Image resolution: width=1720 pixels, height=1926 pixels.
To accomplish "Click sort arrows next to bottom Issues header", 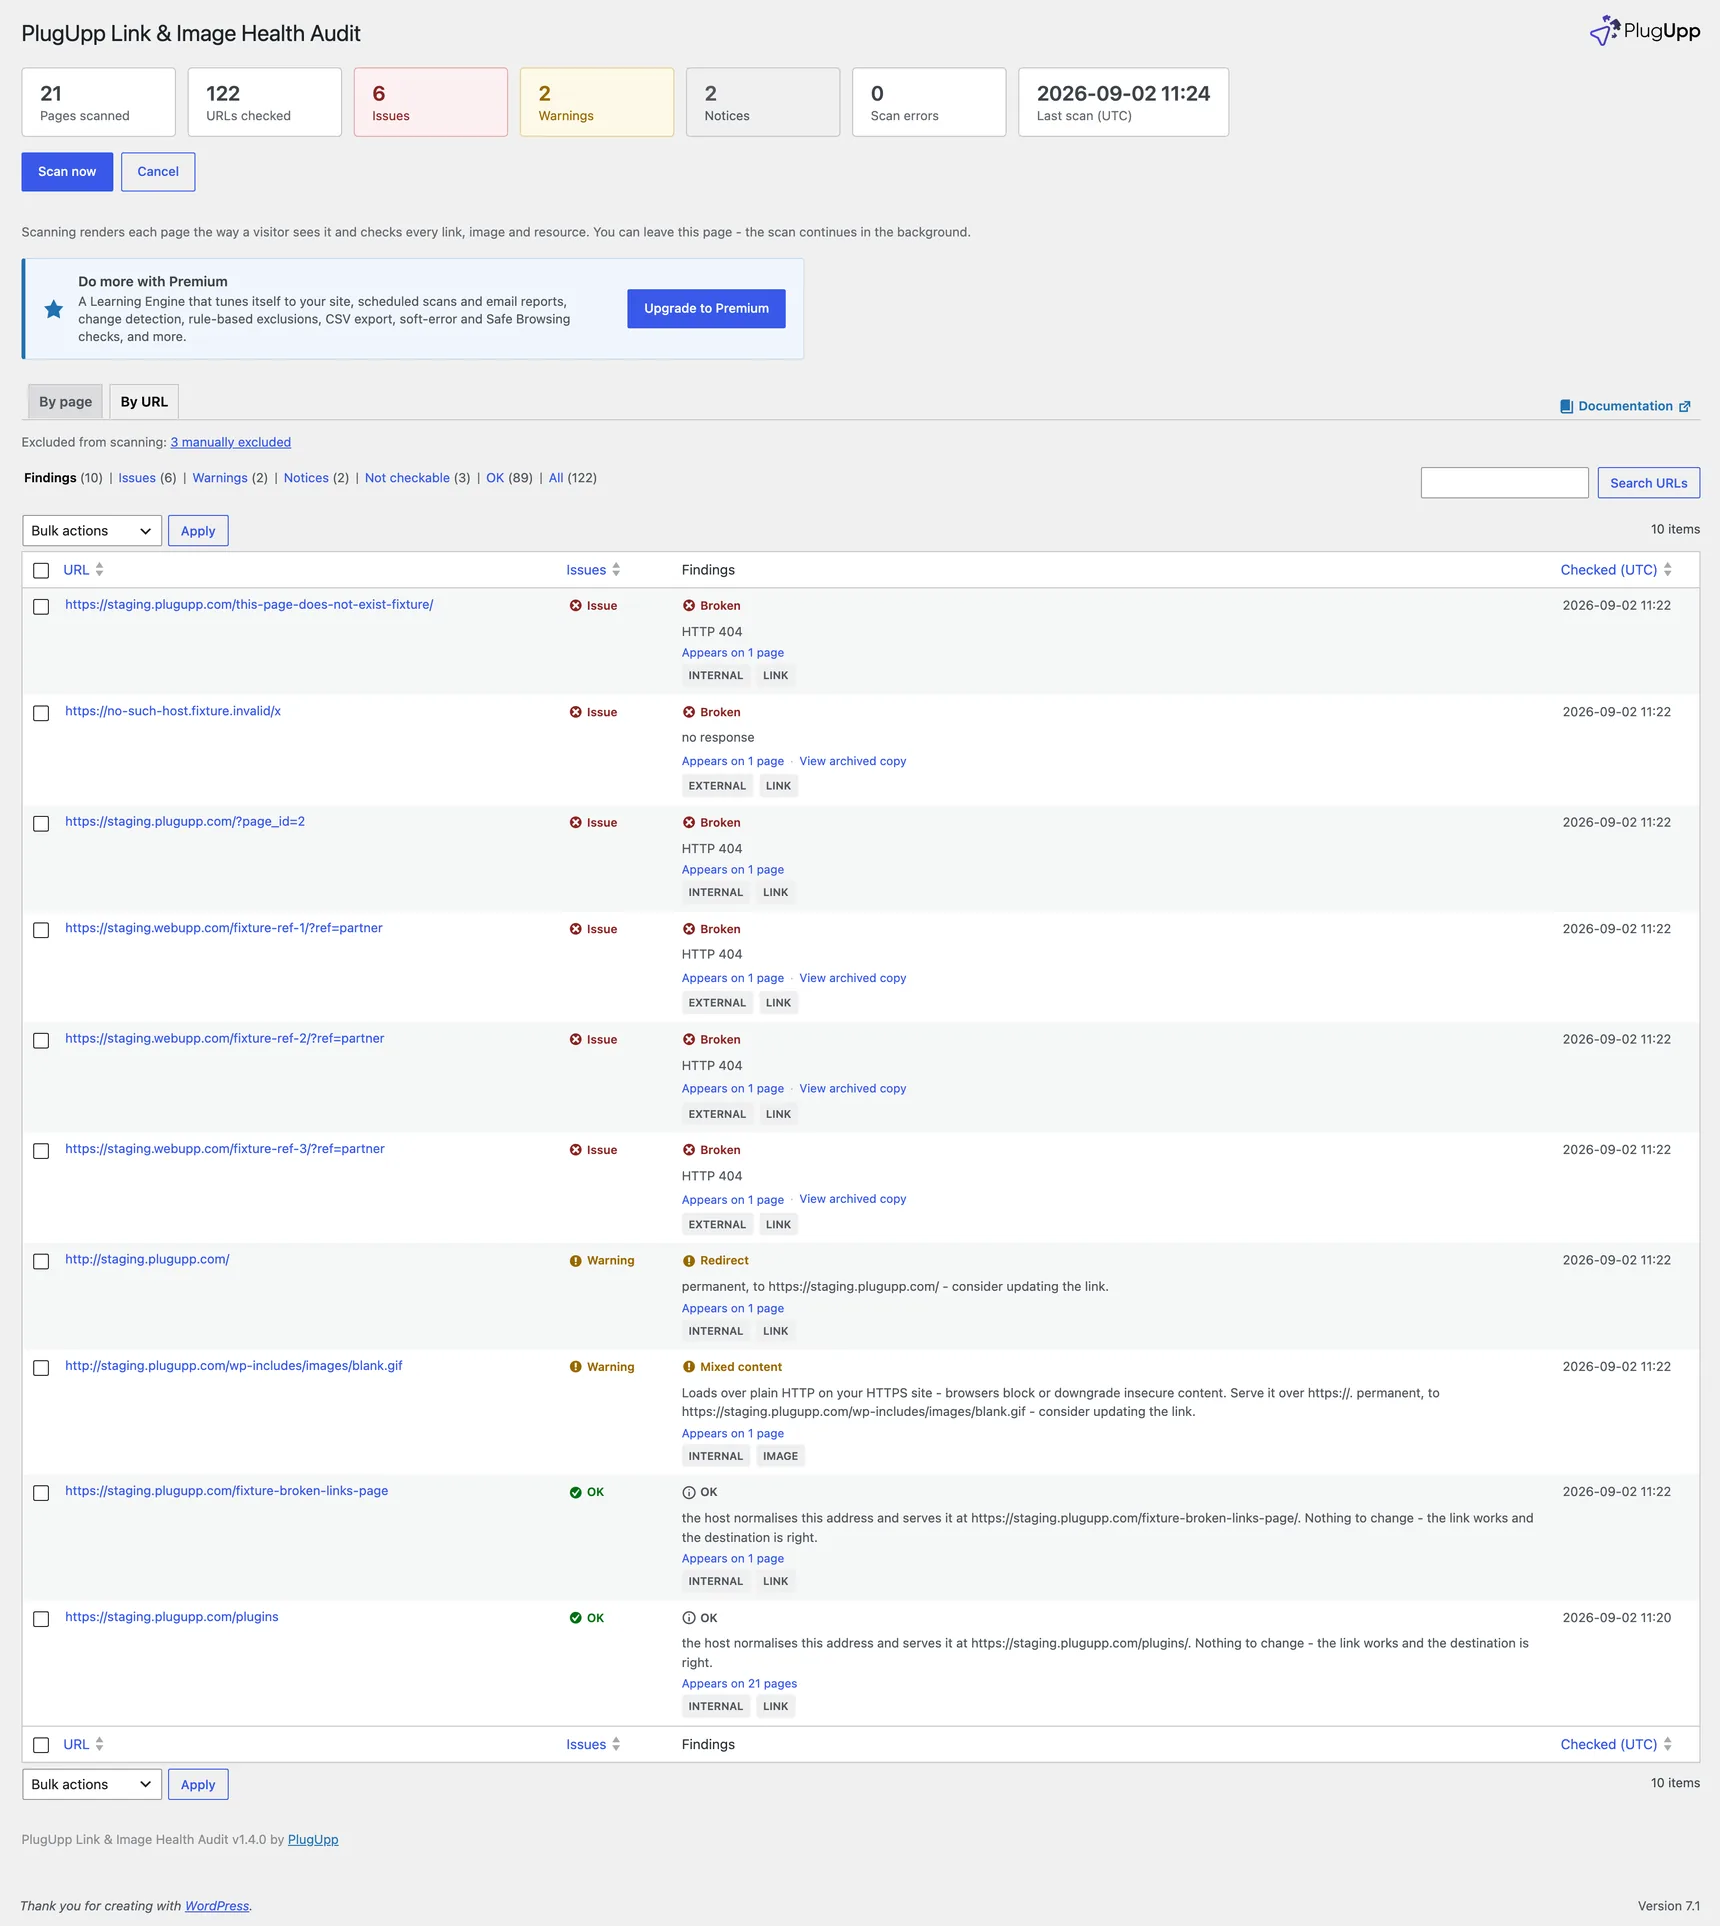I will click(x=616, y=1744).
